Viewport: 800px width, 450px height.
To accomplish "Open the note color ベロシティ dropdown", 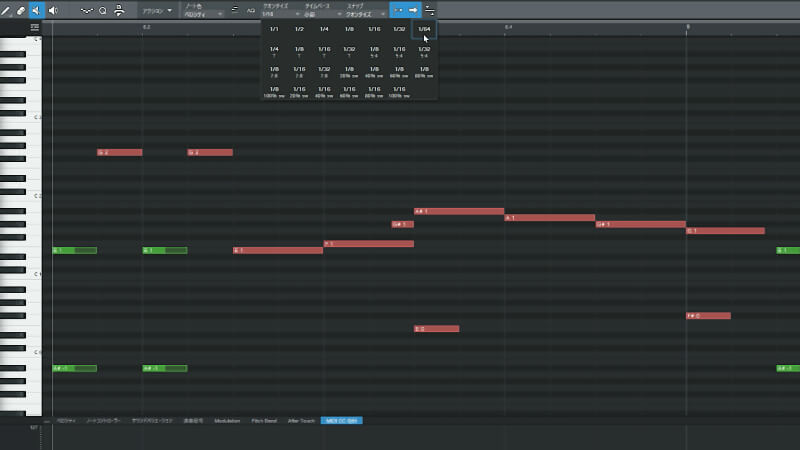I will pyautogui.click(x=203, y=14).
